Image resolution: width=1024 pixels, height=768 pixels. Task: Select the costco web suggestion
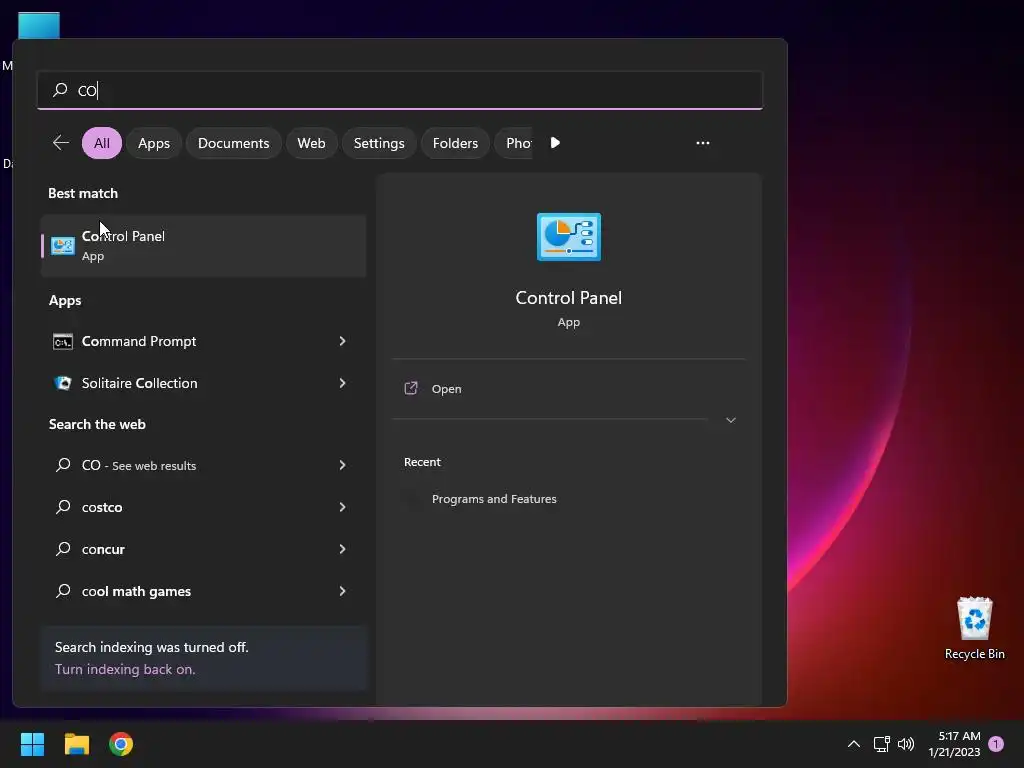[x=203, y=507]
